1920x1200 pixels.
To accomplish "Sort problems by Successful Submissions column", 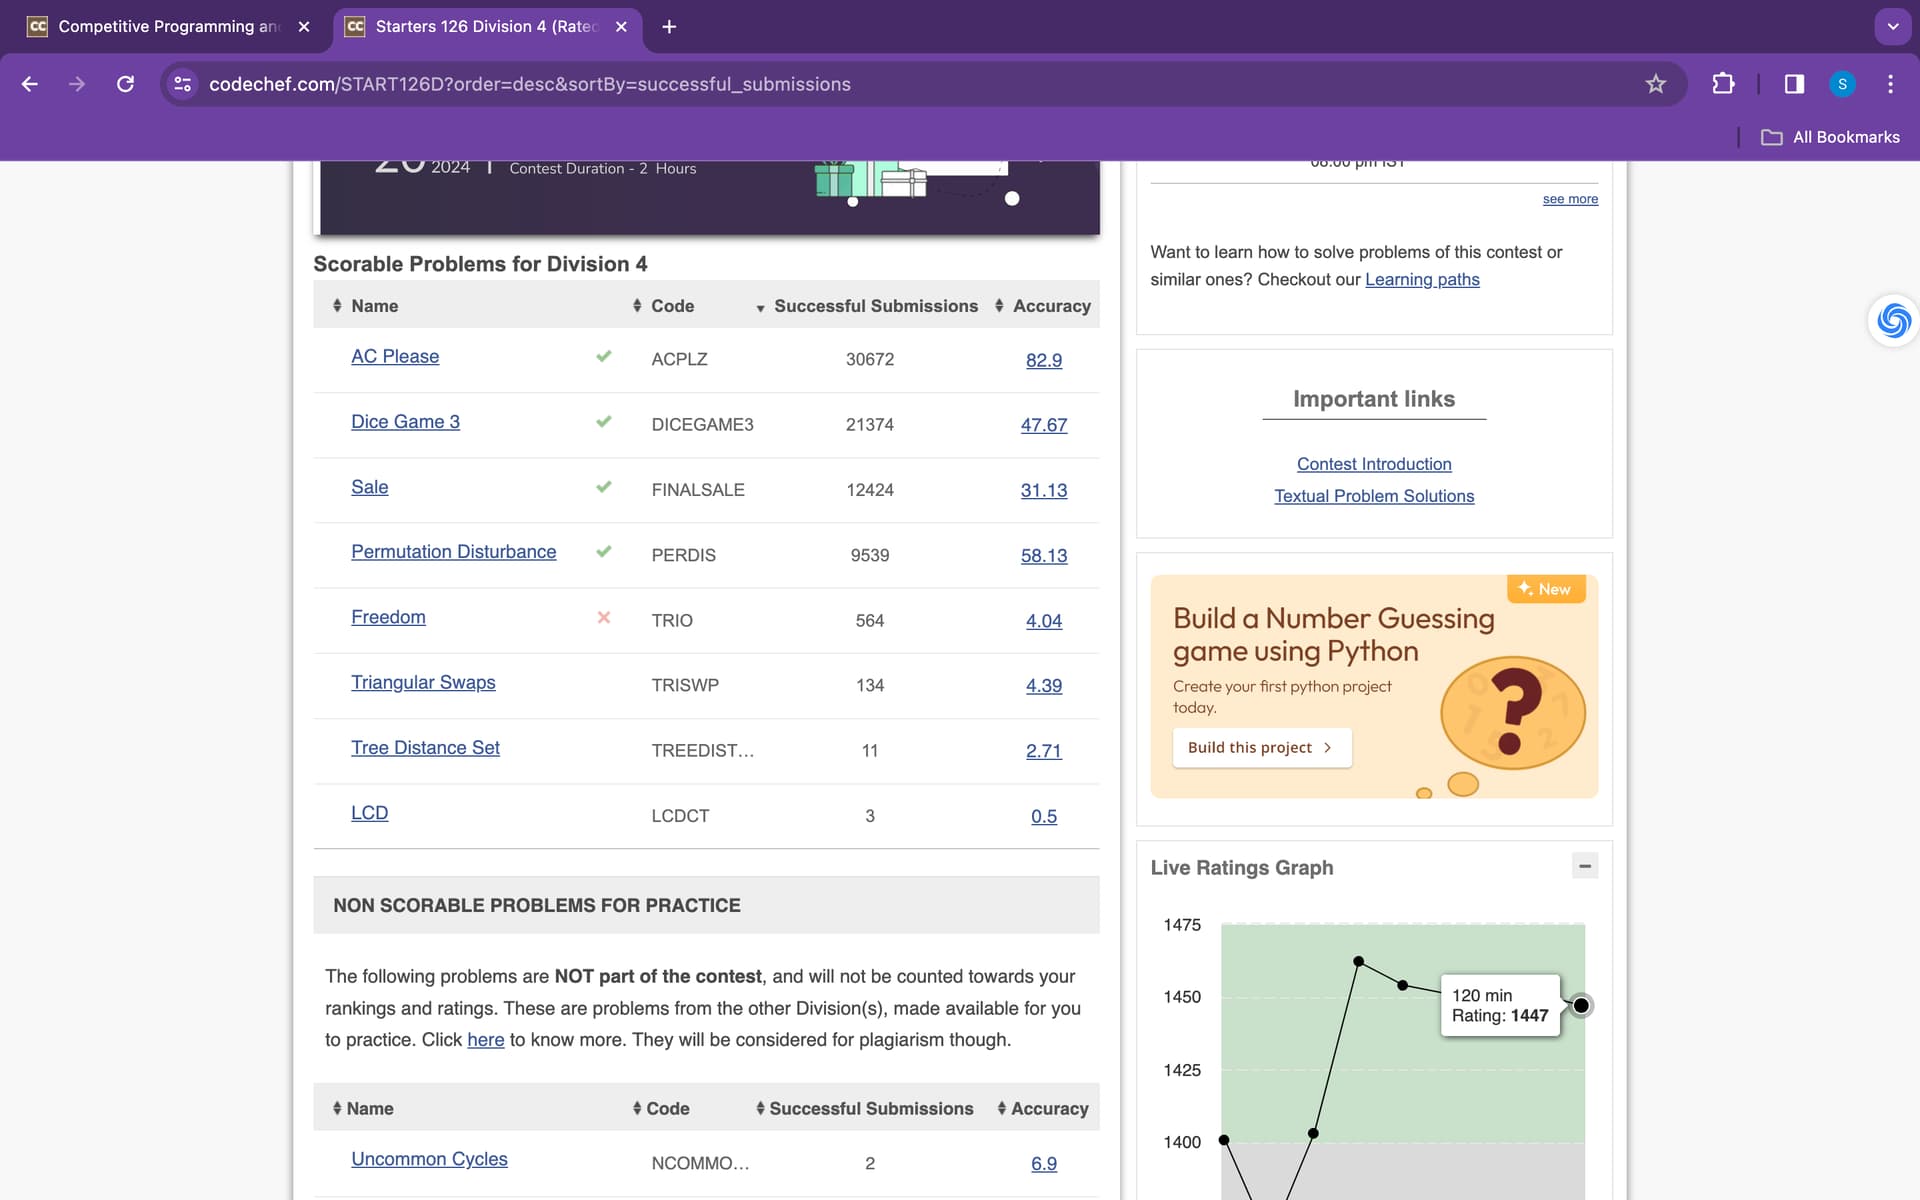I will pyautogui.click(x=875, y=306).
